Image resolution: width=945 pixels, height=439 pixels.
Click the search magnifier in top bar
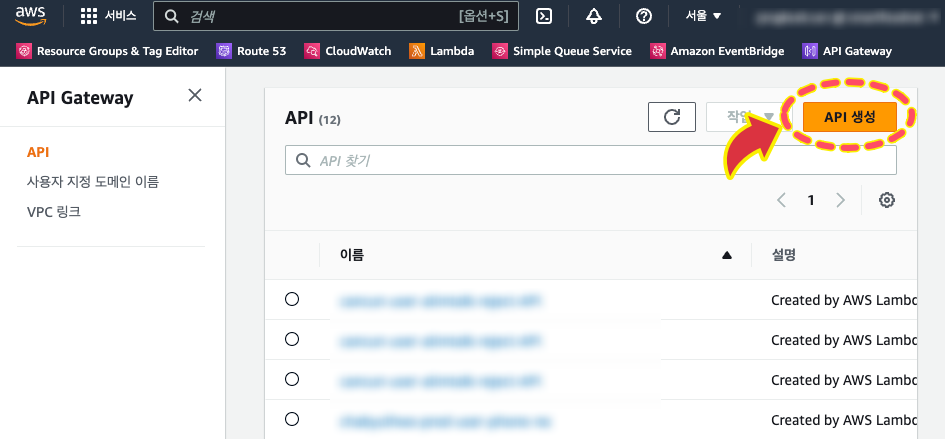point(172,17)
